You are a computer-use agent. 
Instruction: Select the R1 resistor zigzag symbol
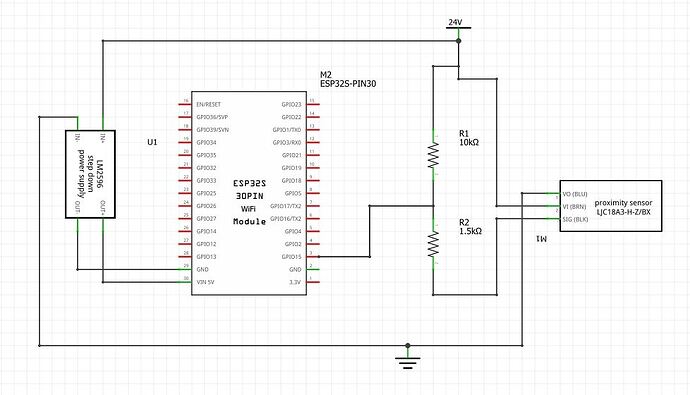click(x=433, y=155)
